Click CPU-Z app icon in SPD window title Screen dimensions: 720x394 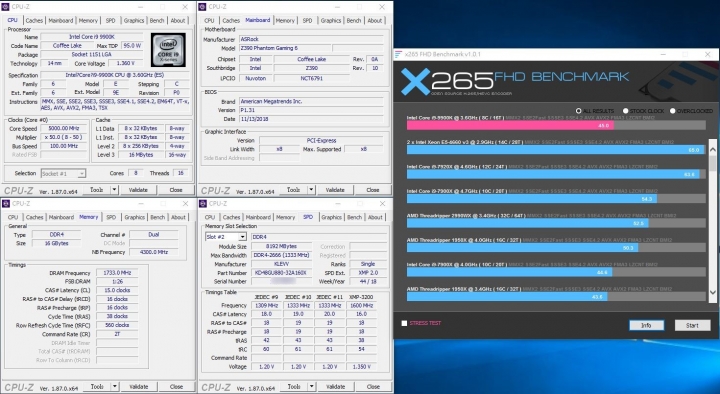(x=202, y=203)
